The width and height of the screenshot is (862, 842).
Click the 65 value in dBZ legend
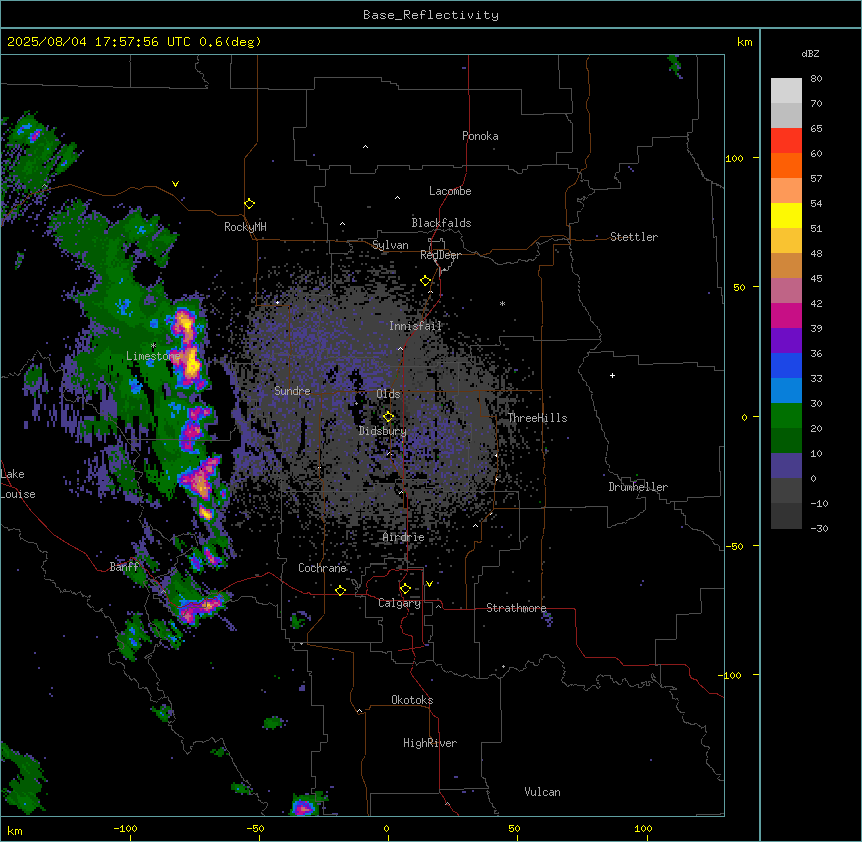coord(816,129)
